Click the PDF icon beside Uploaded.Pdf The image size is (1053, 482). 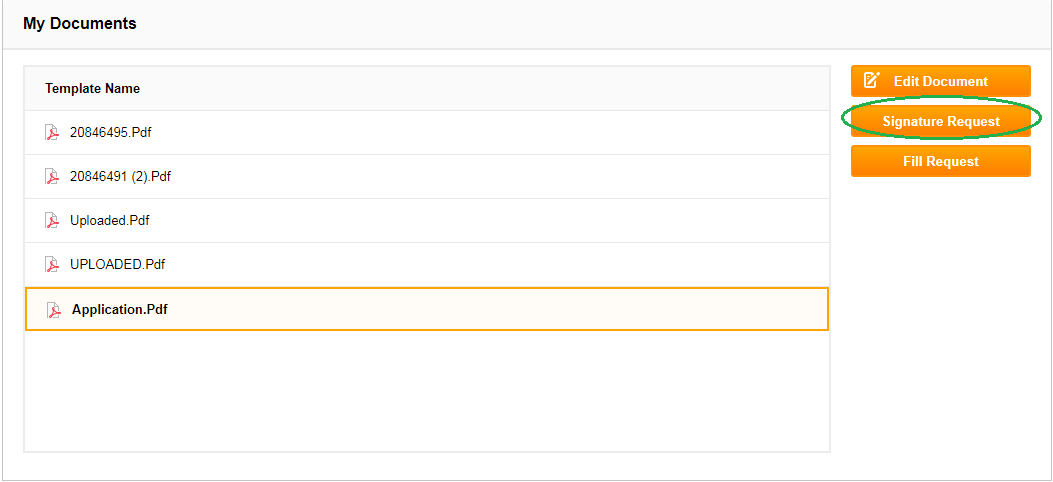point(52,220)
